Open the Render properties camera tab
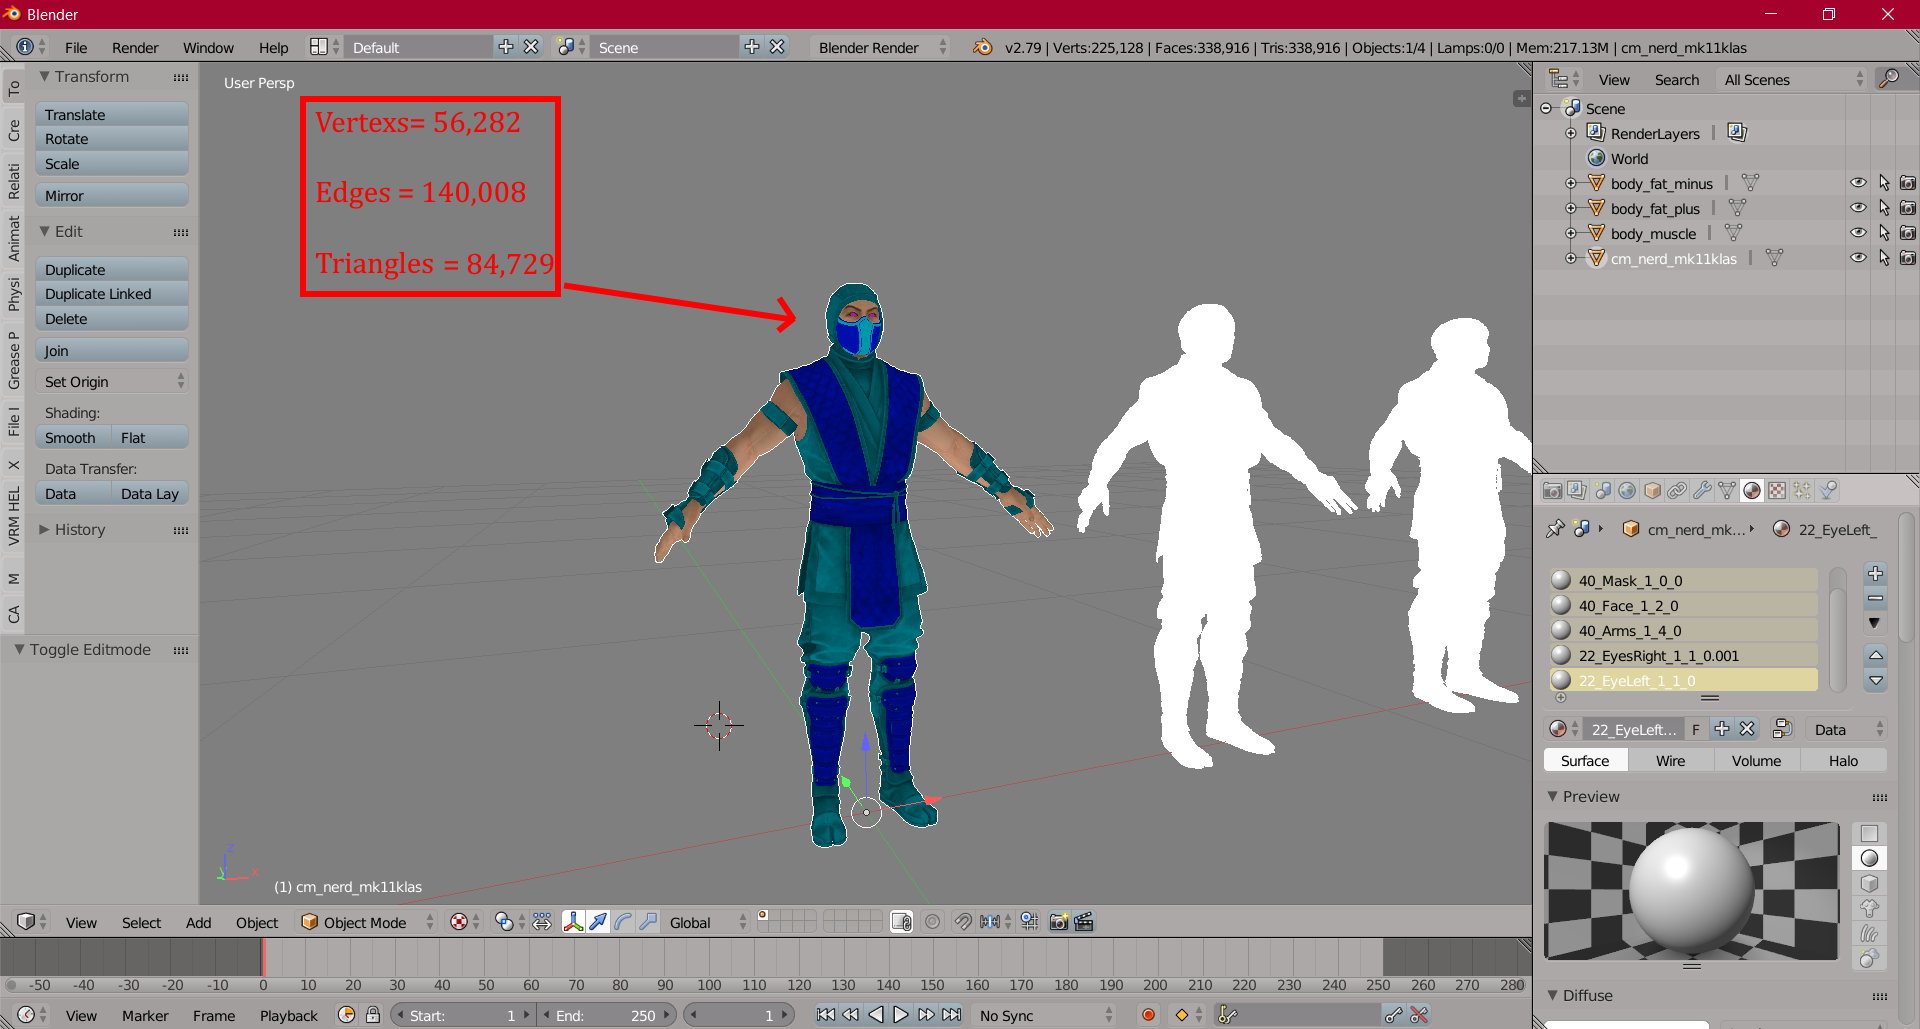Viewport: 1920px width, 1029px height. coord(1552,490)
